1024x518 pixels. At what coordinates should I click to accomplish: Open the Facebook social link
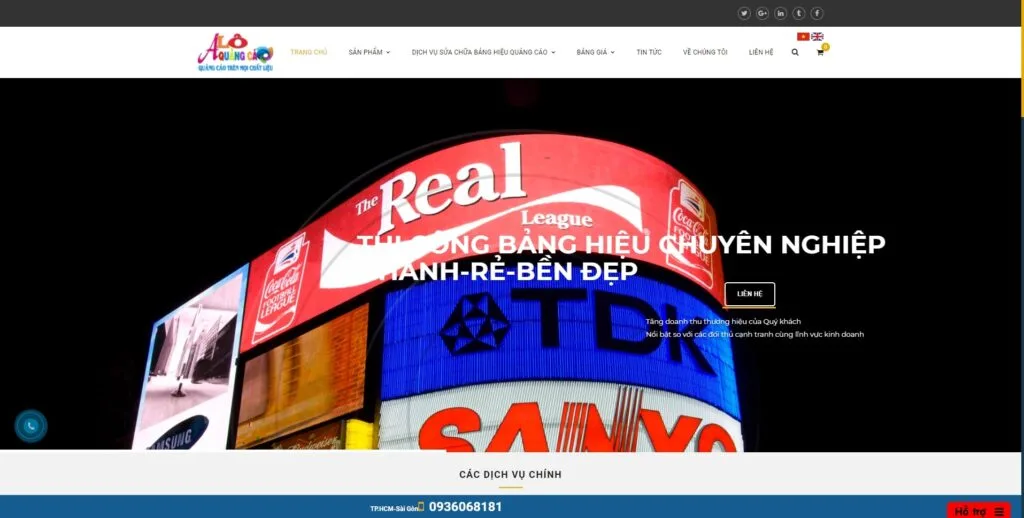click(x=817, y=13)
